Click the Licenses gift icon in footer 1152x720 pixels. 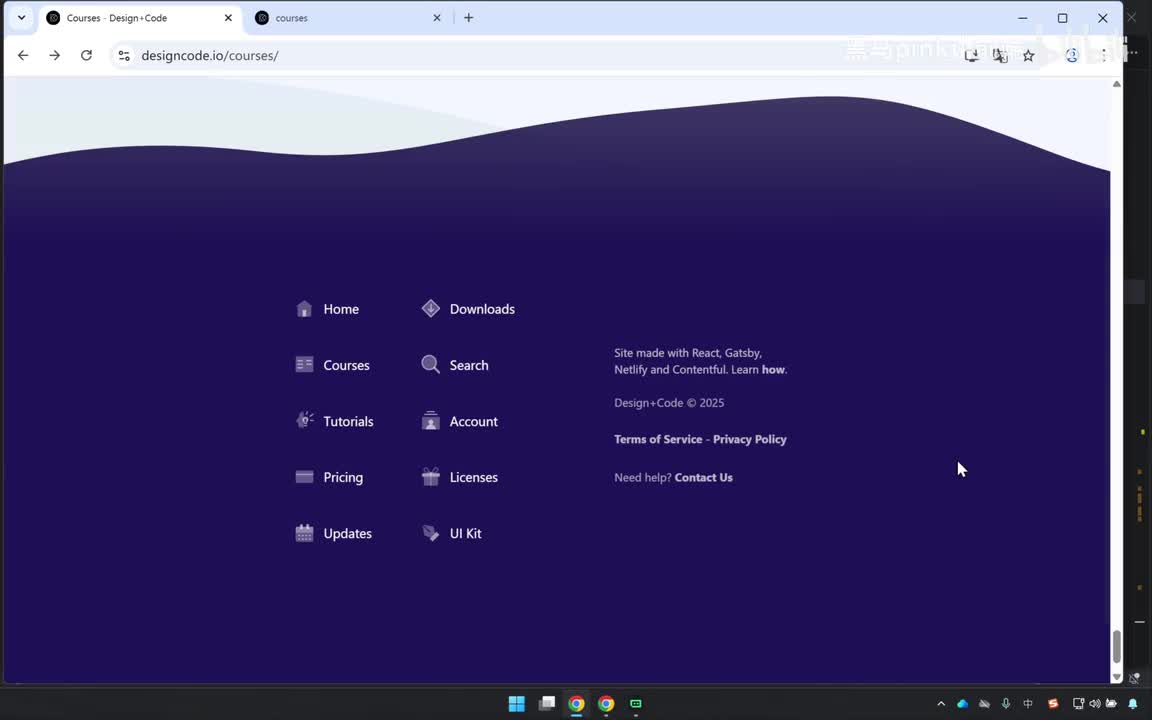pos(431,477)
